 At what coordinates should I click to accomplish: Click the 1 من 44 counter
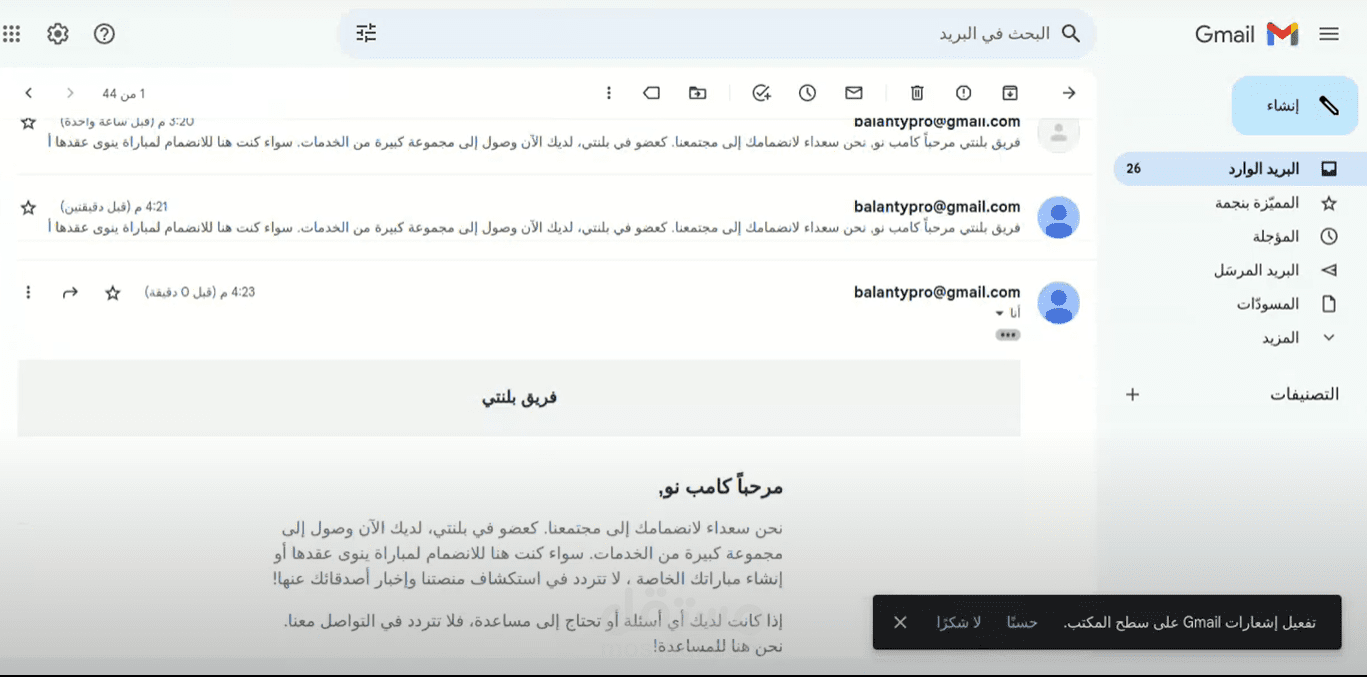coord(124,94)
